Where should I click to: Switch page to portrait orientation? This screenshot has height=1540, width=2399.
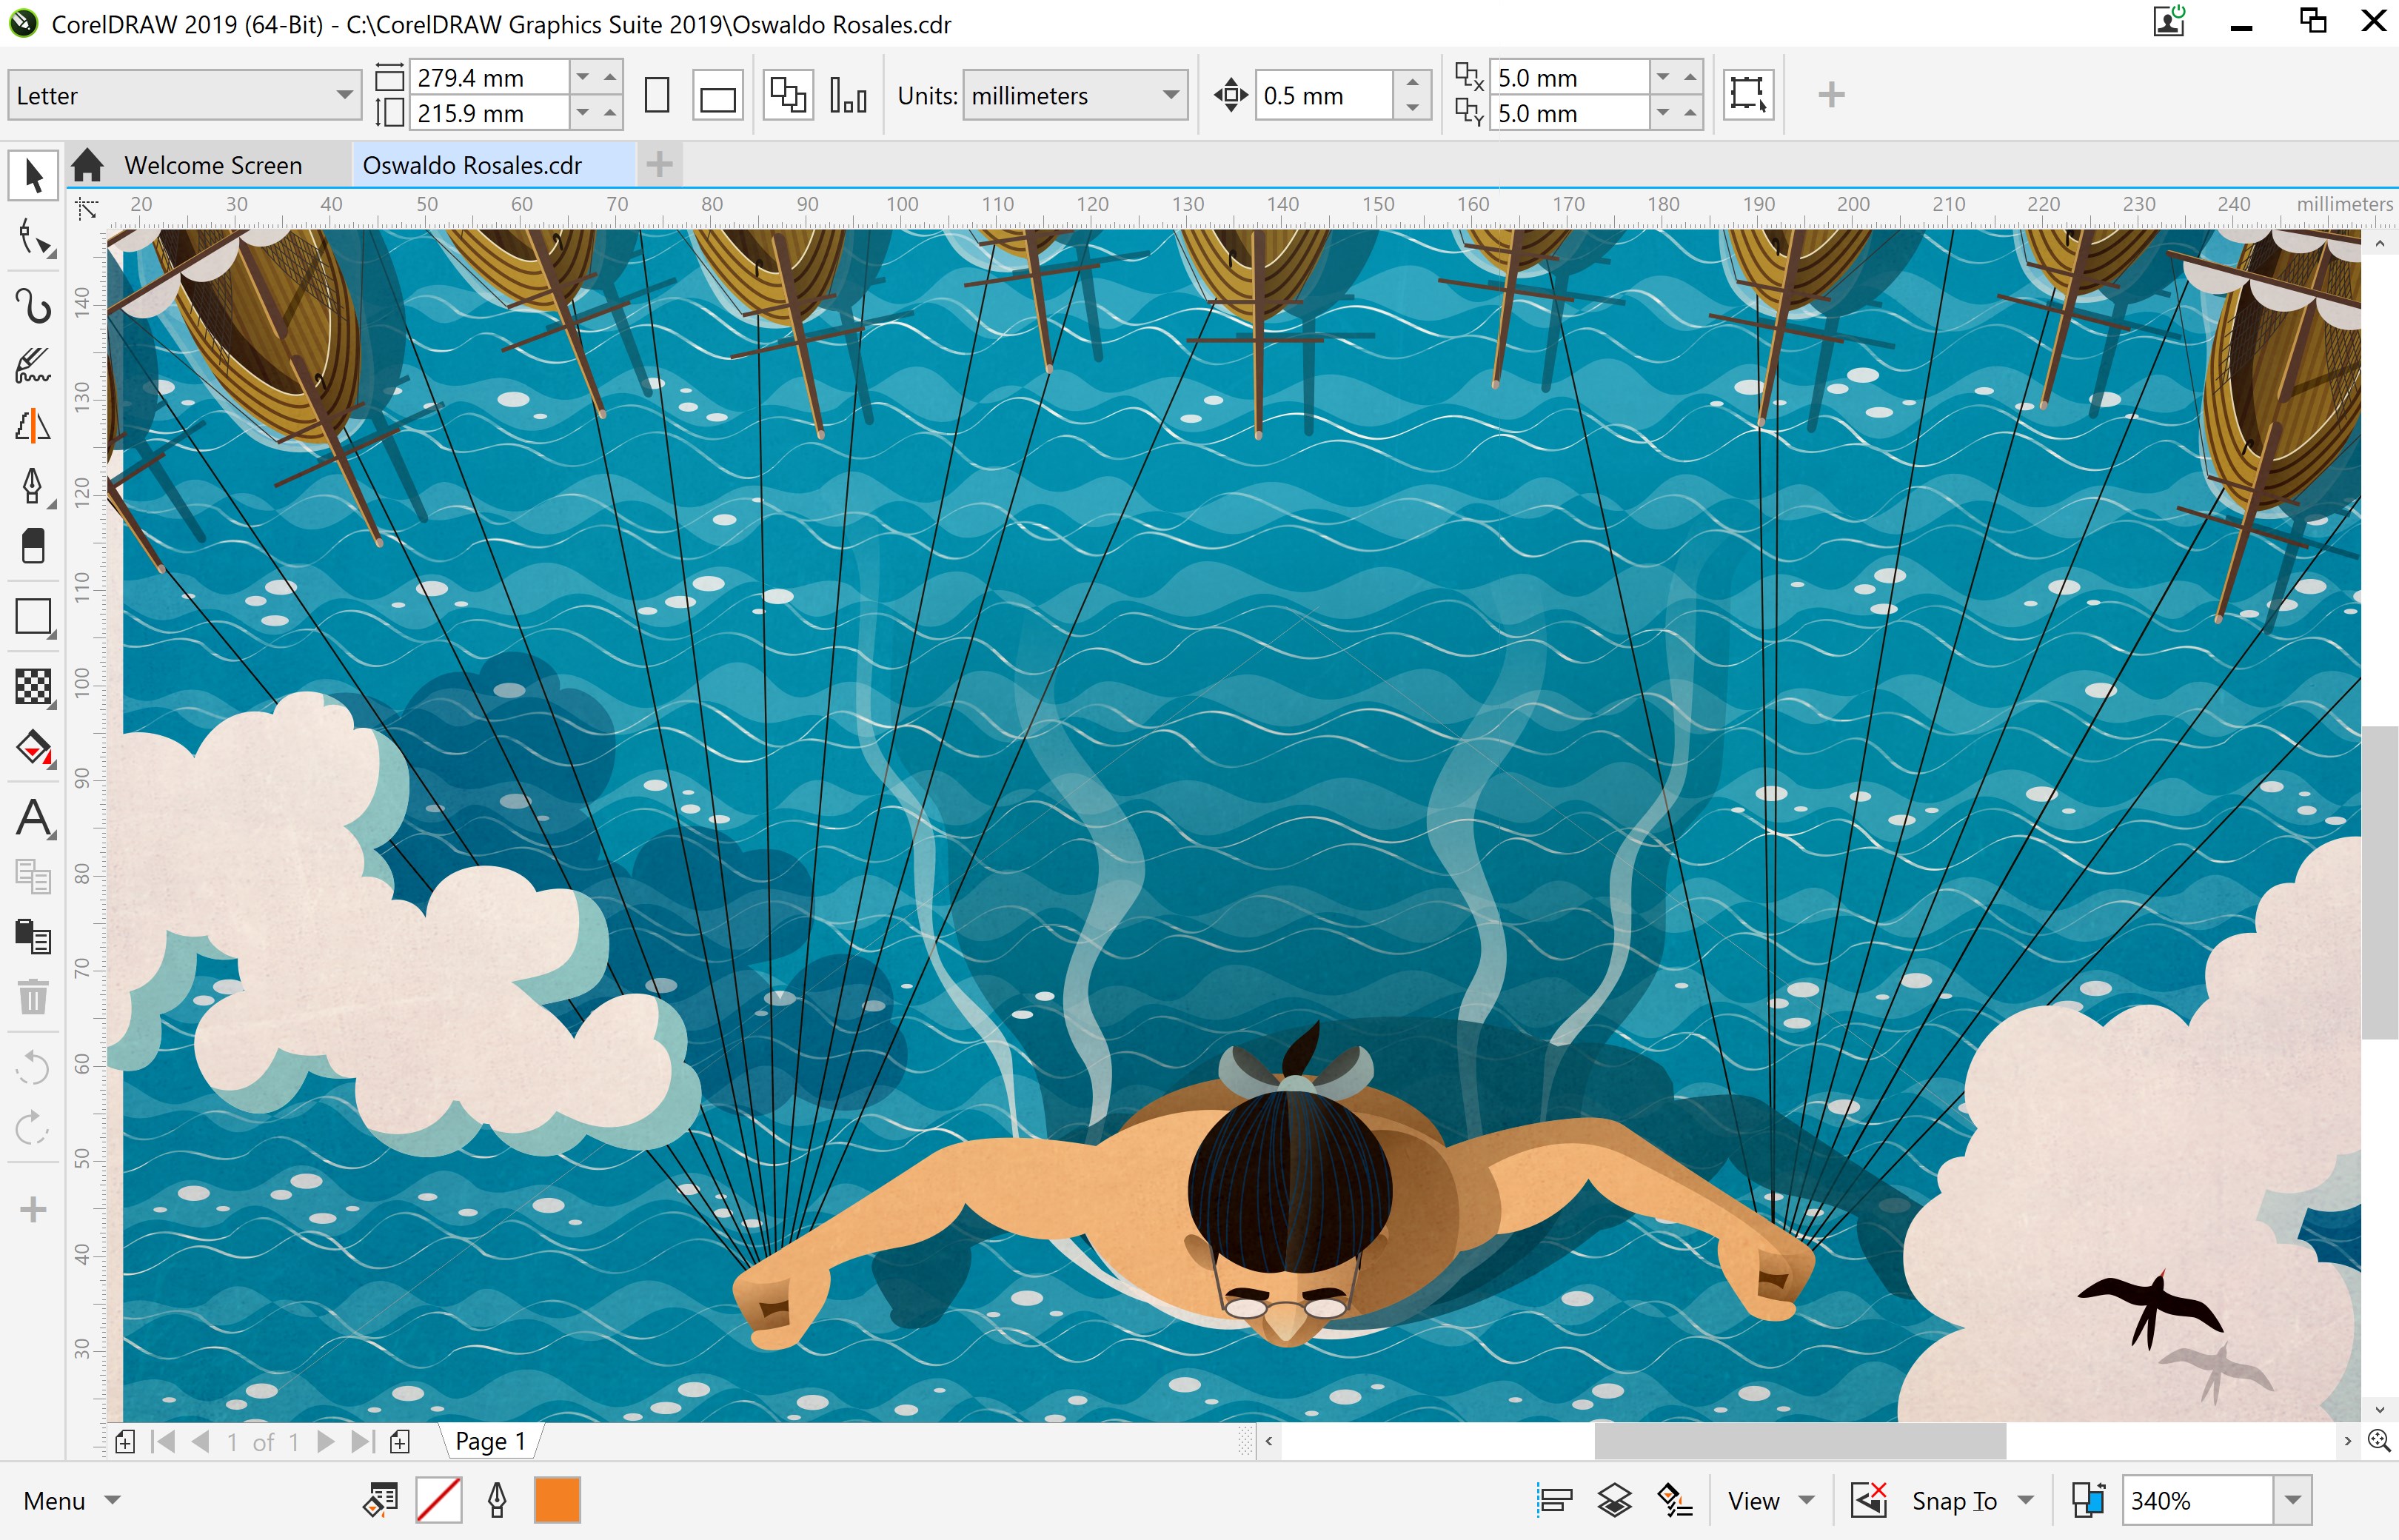click(656, 96)
